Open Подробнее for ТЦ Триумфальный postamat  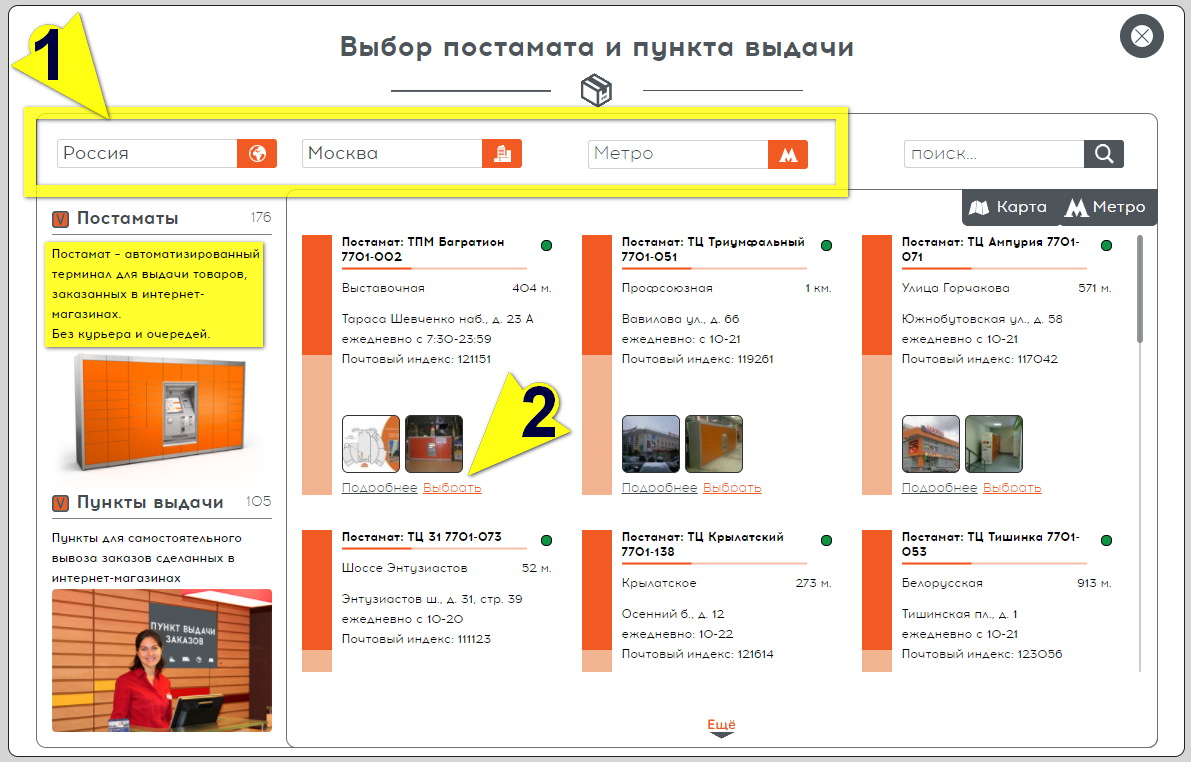[659, 488]
